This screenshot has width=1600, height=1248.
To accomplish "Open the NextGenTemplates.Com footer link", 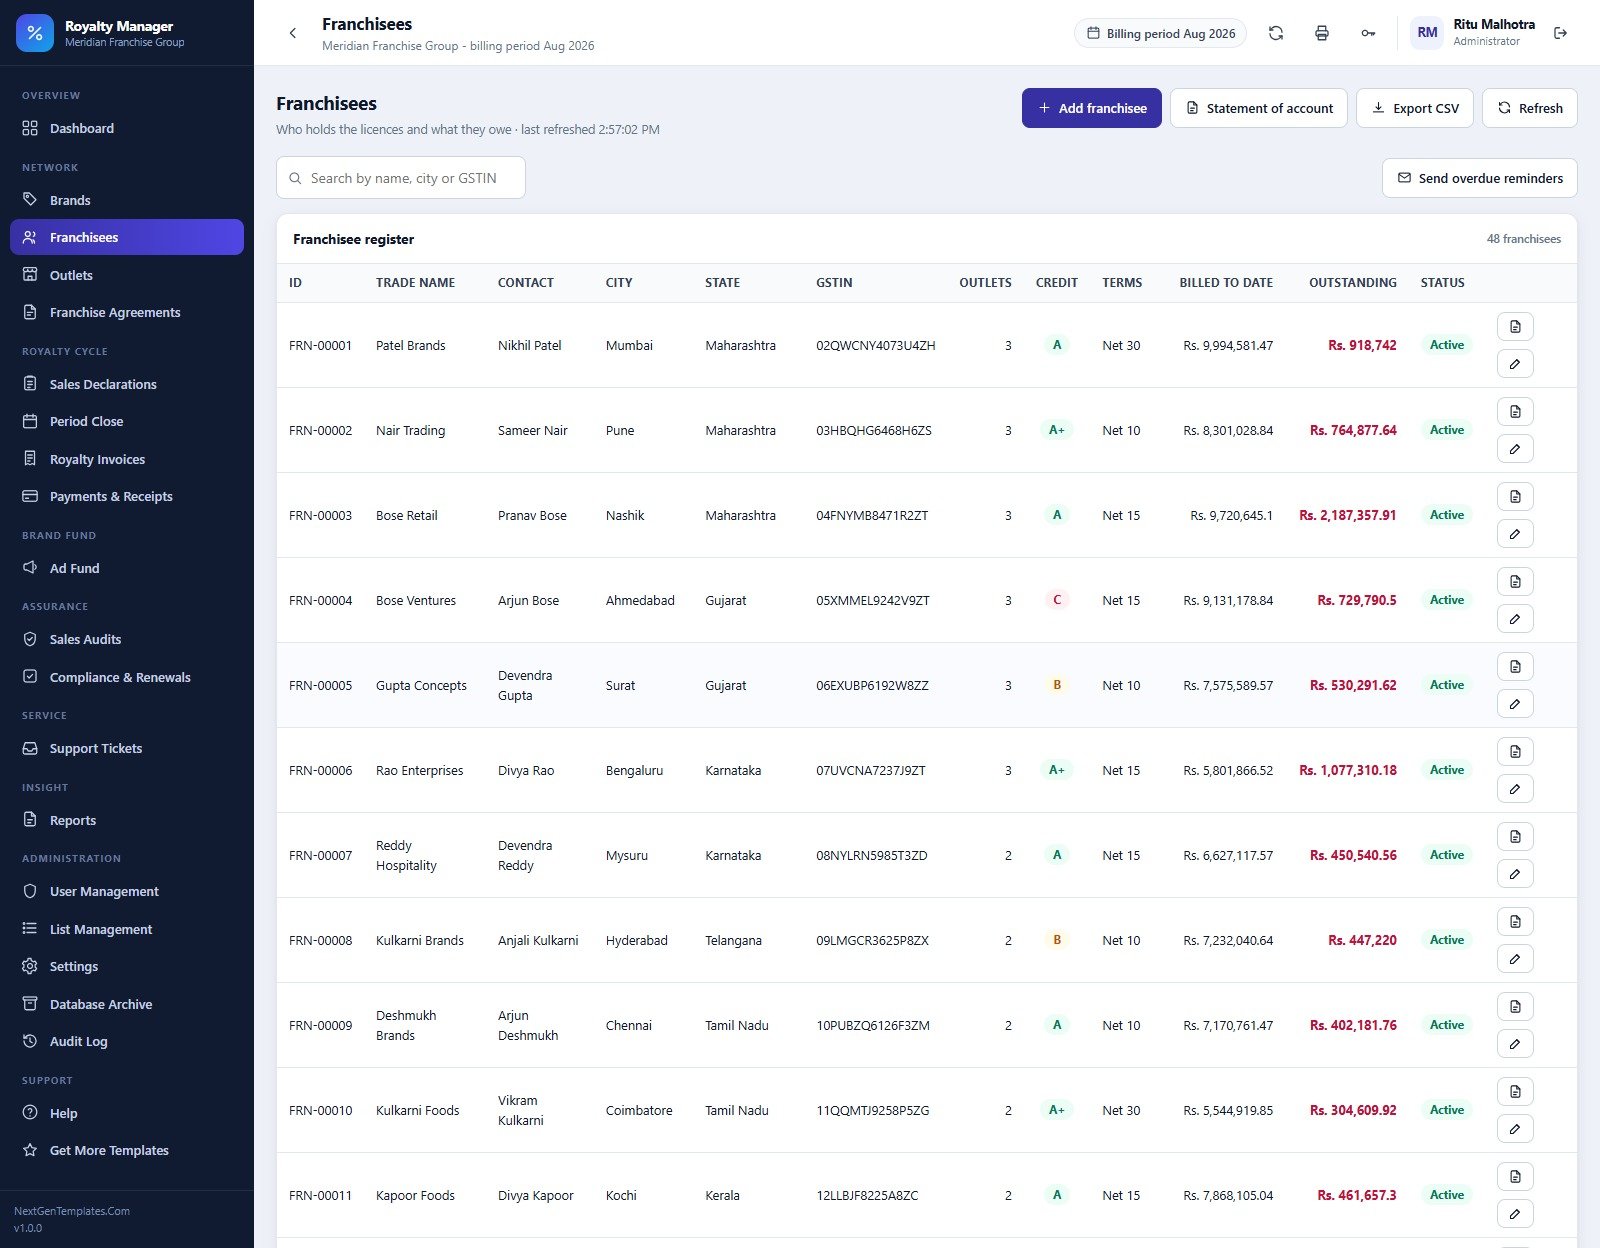I will [x=72, y=1211].
